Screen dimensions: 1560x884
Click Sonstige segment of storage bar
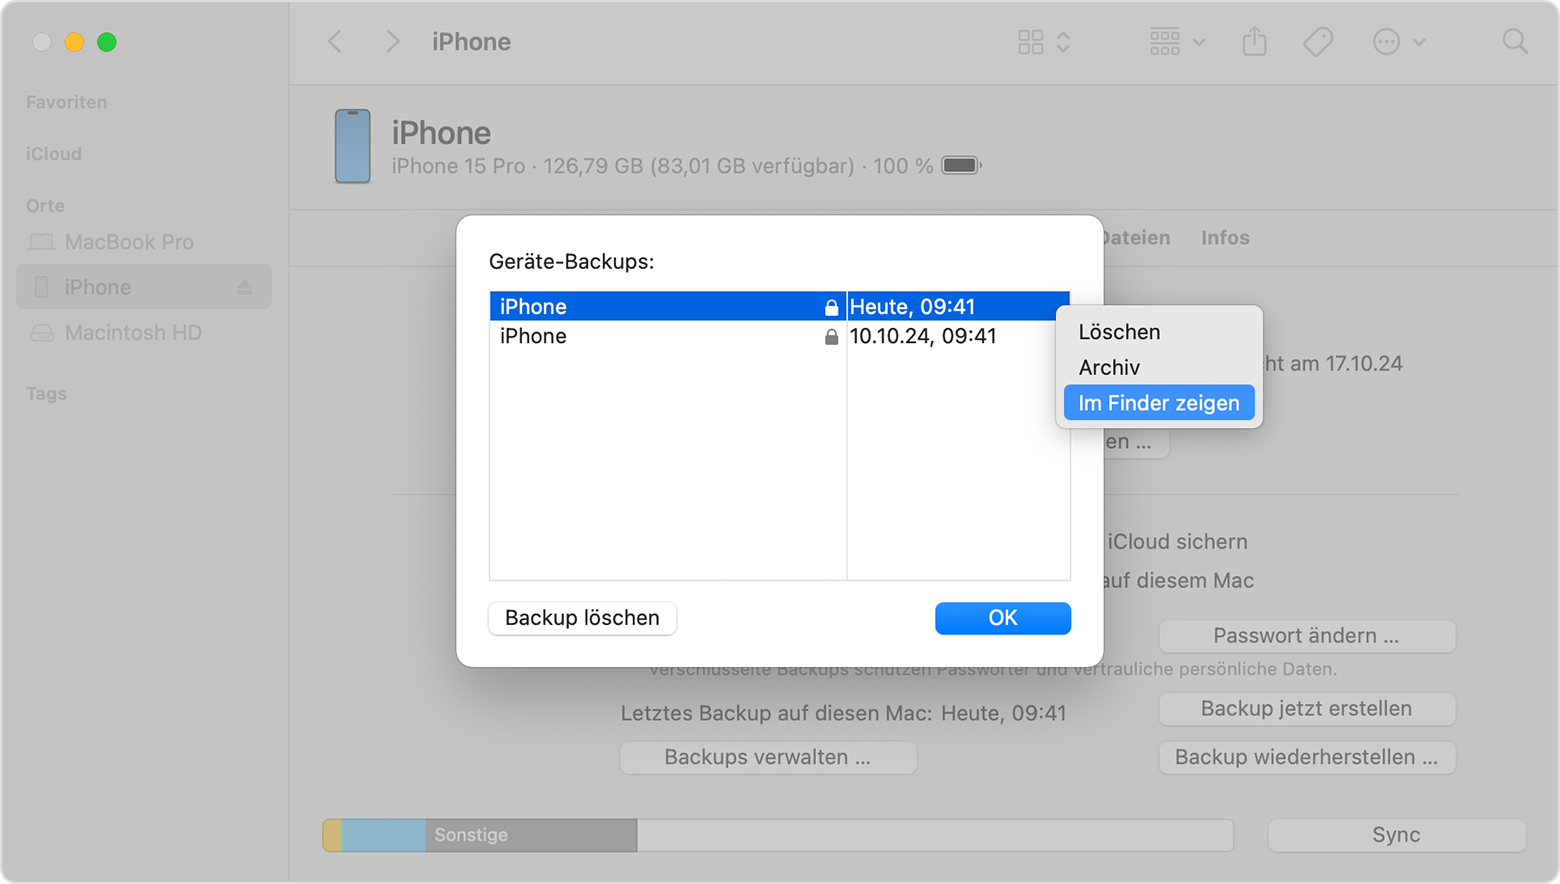(531, 835)
